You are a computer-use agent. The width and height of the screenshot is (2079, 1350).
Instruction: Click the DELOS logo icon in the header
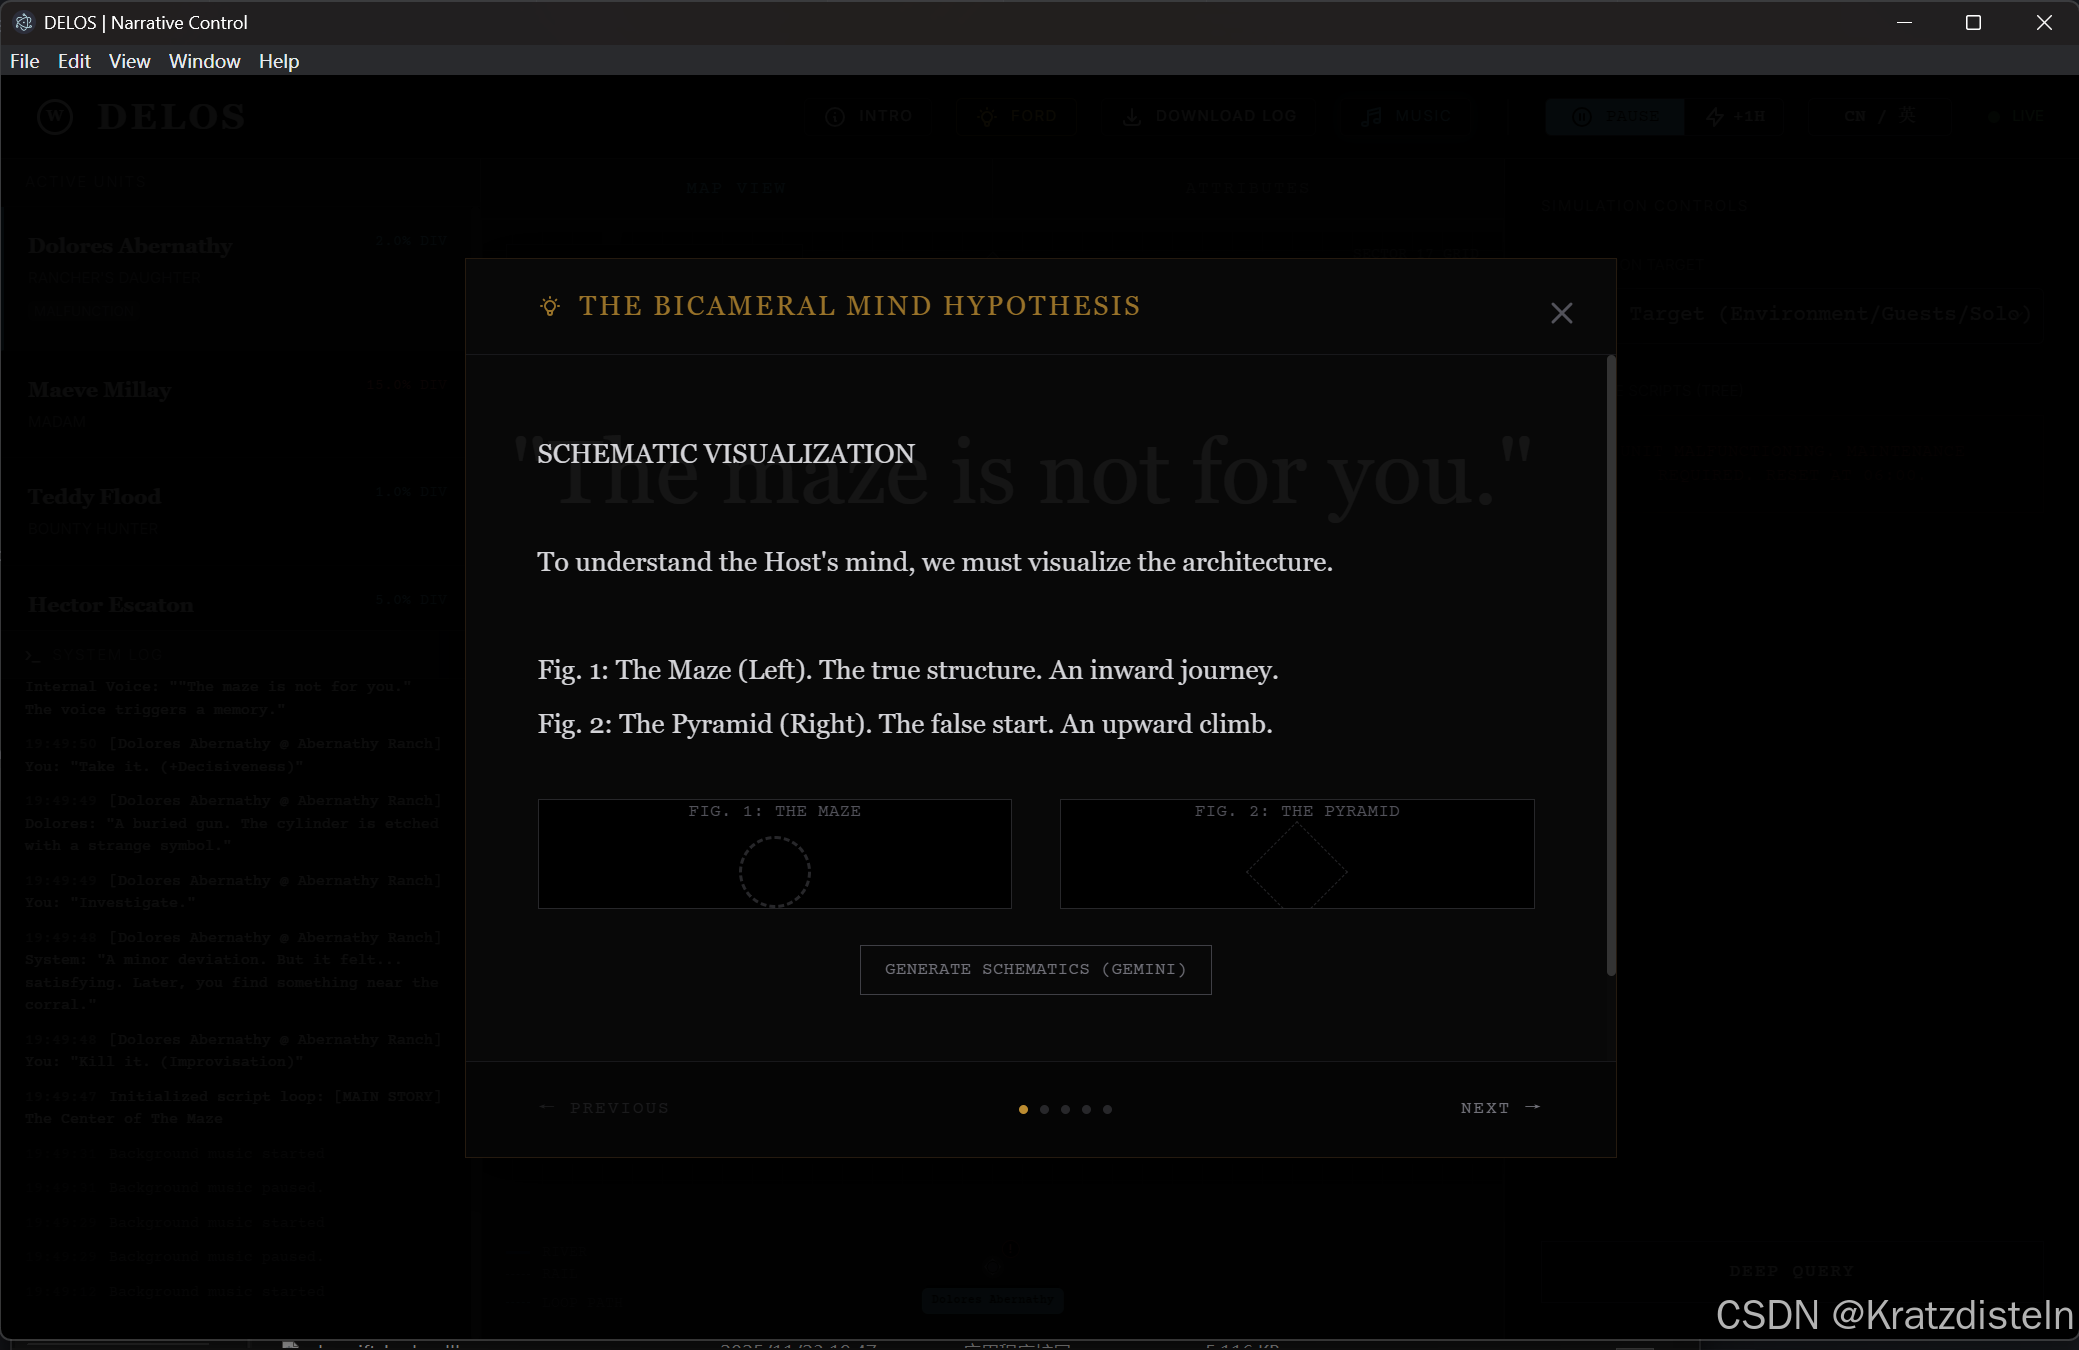[55, 117]
